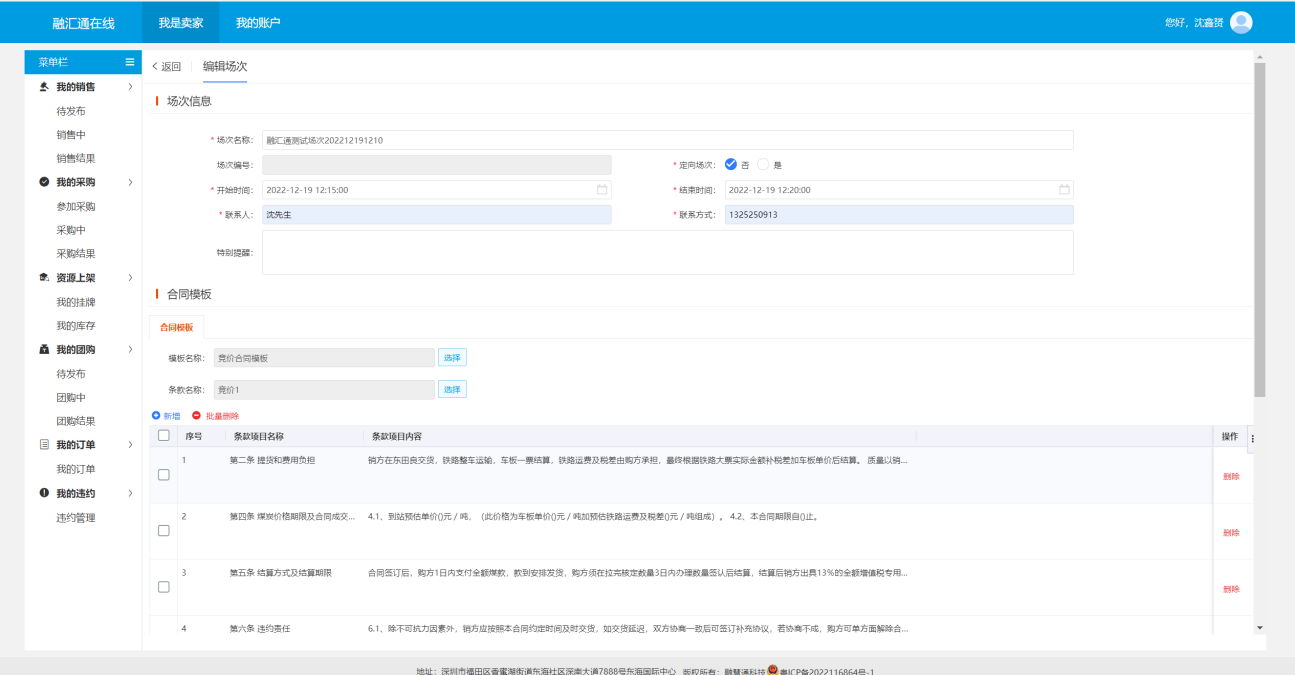Click the user avatar icon
1295x675 pixels.
click(1240, 23)
